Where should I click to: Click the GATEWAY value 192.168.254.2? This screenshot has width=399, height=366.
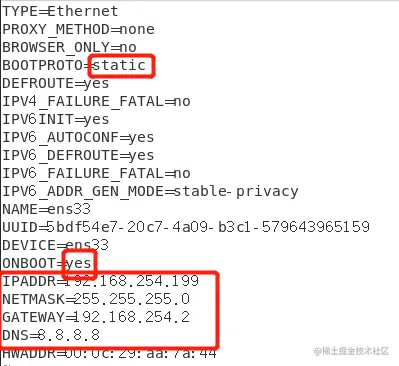(132, 317)
